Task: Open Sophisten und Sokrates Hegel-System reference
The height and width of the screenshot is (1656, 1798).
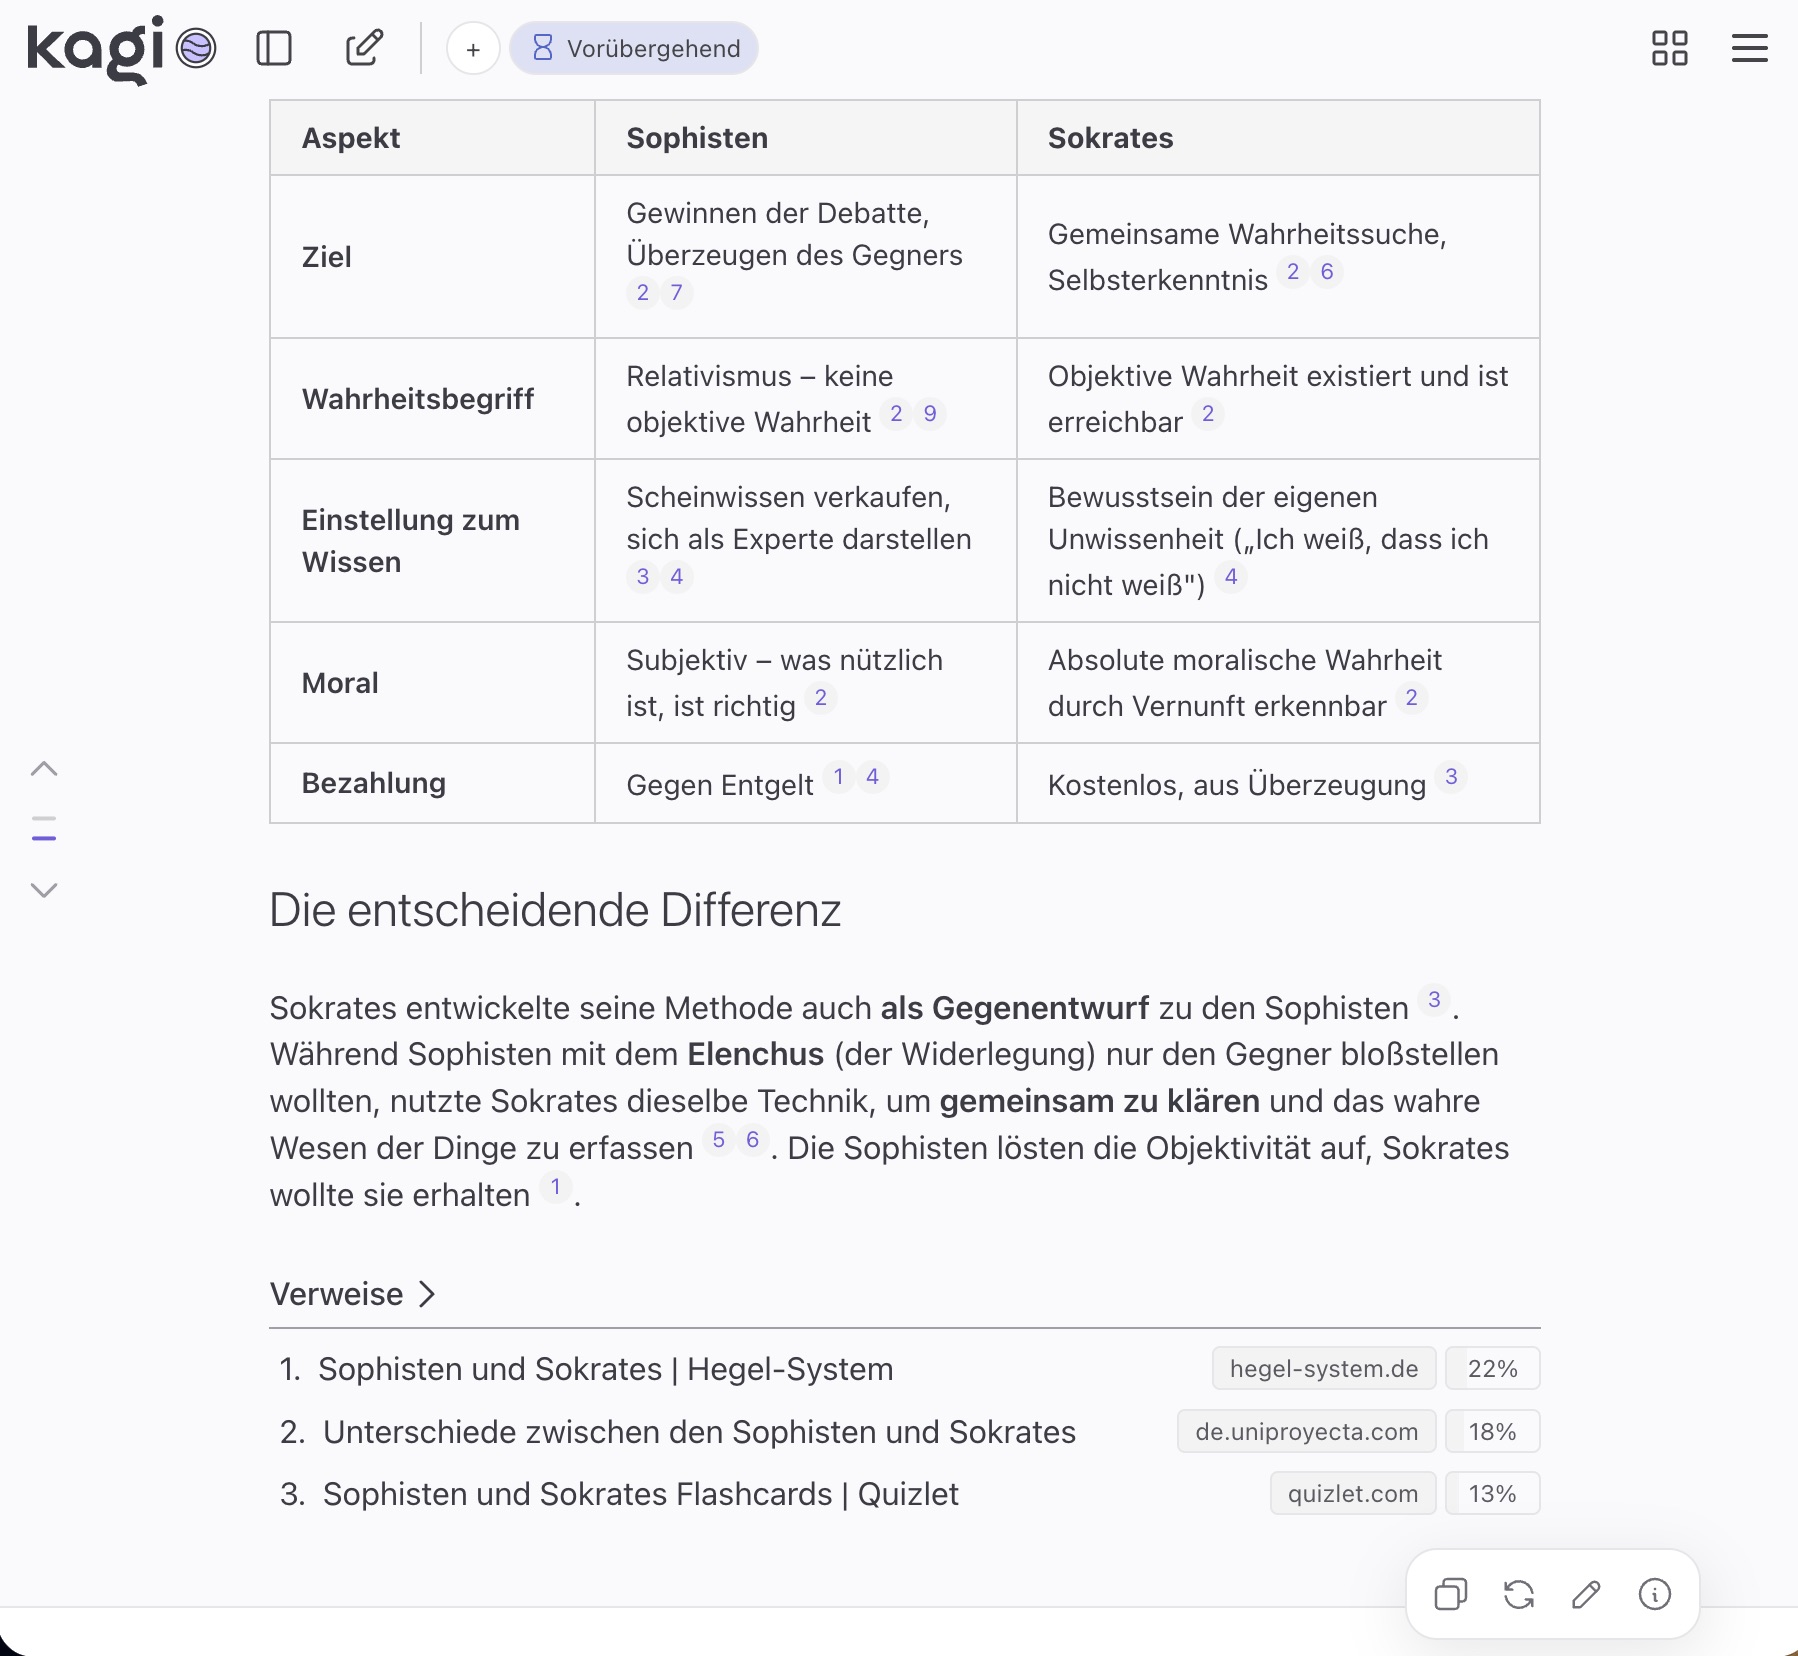Action: (x=605, y=1369)
